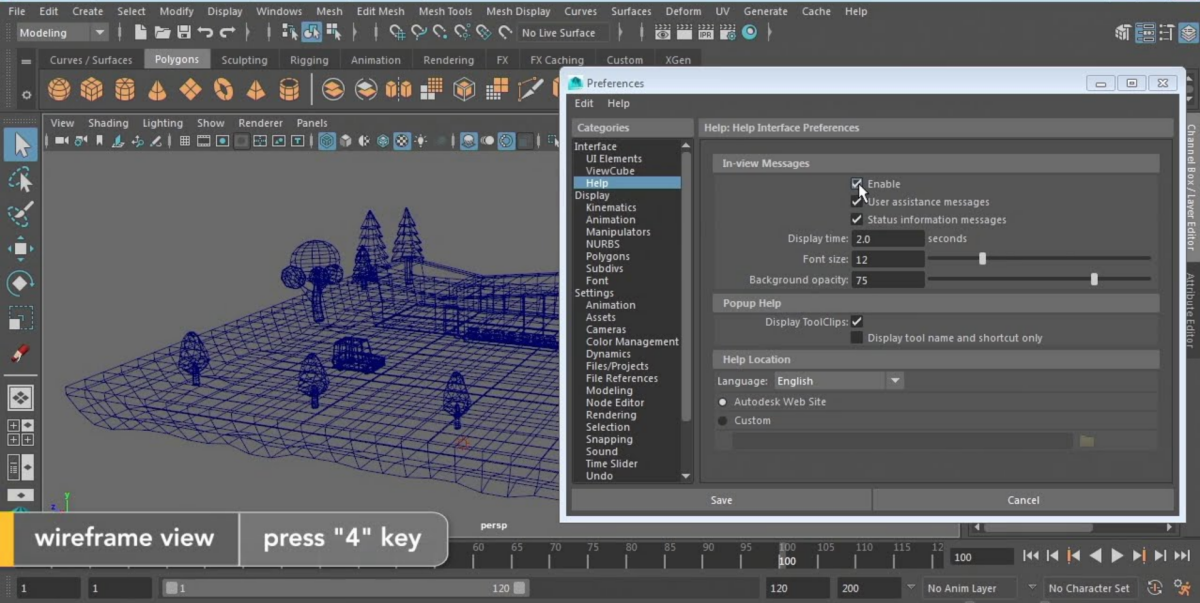Select Color Management category
The height and width of the screenshot is (603, 1200).
pos(632,342)
